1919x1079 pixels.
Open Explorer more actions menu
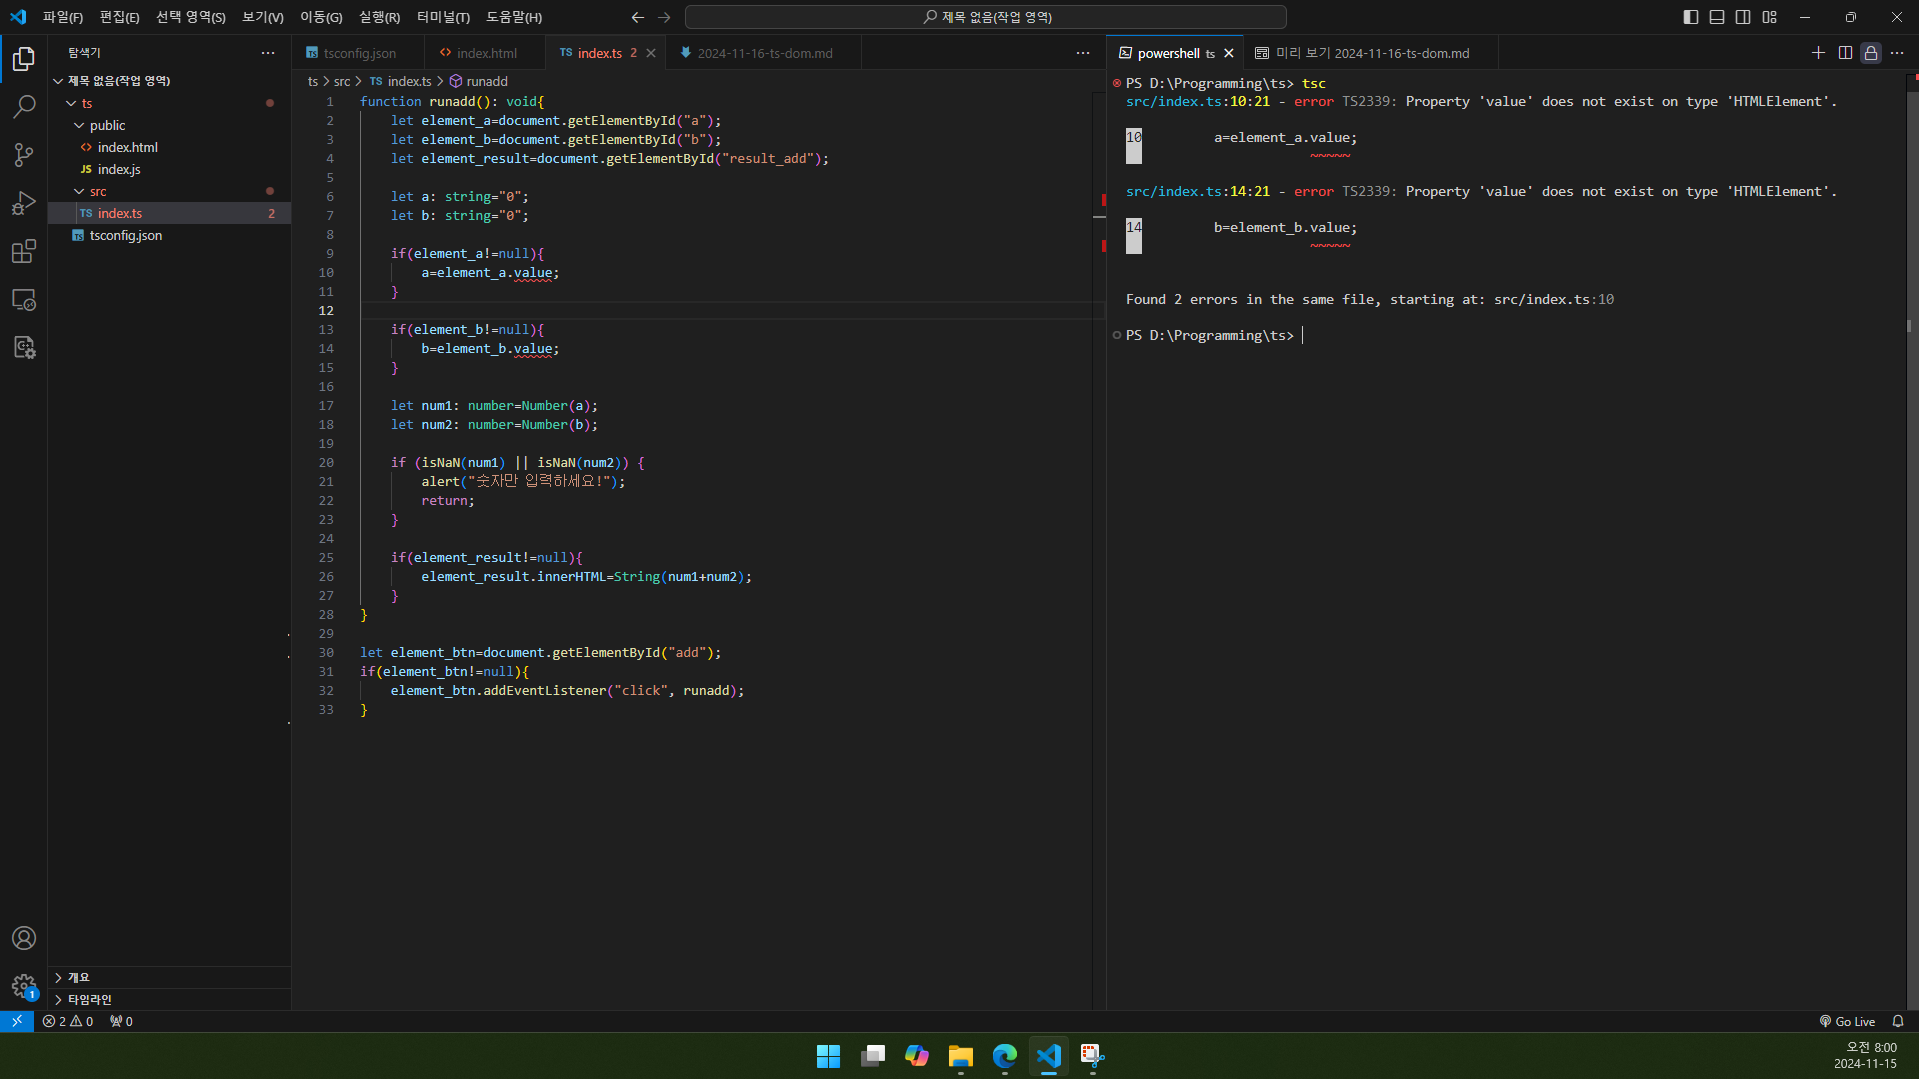point(268,53)
